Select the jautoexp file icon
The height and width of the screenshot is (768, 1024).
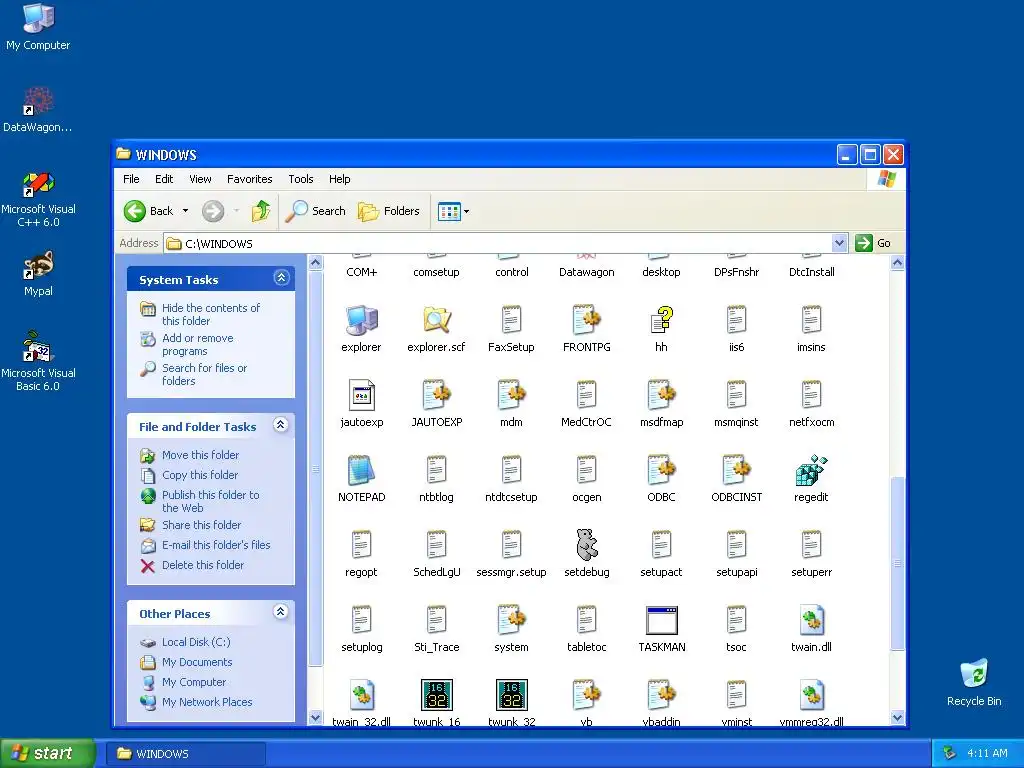point(361,396)
